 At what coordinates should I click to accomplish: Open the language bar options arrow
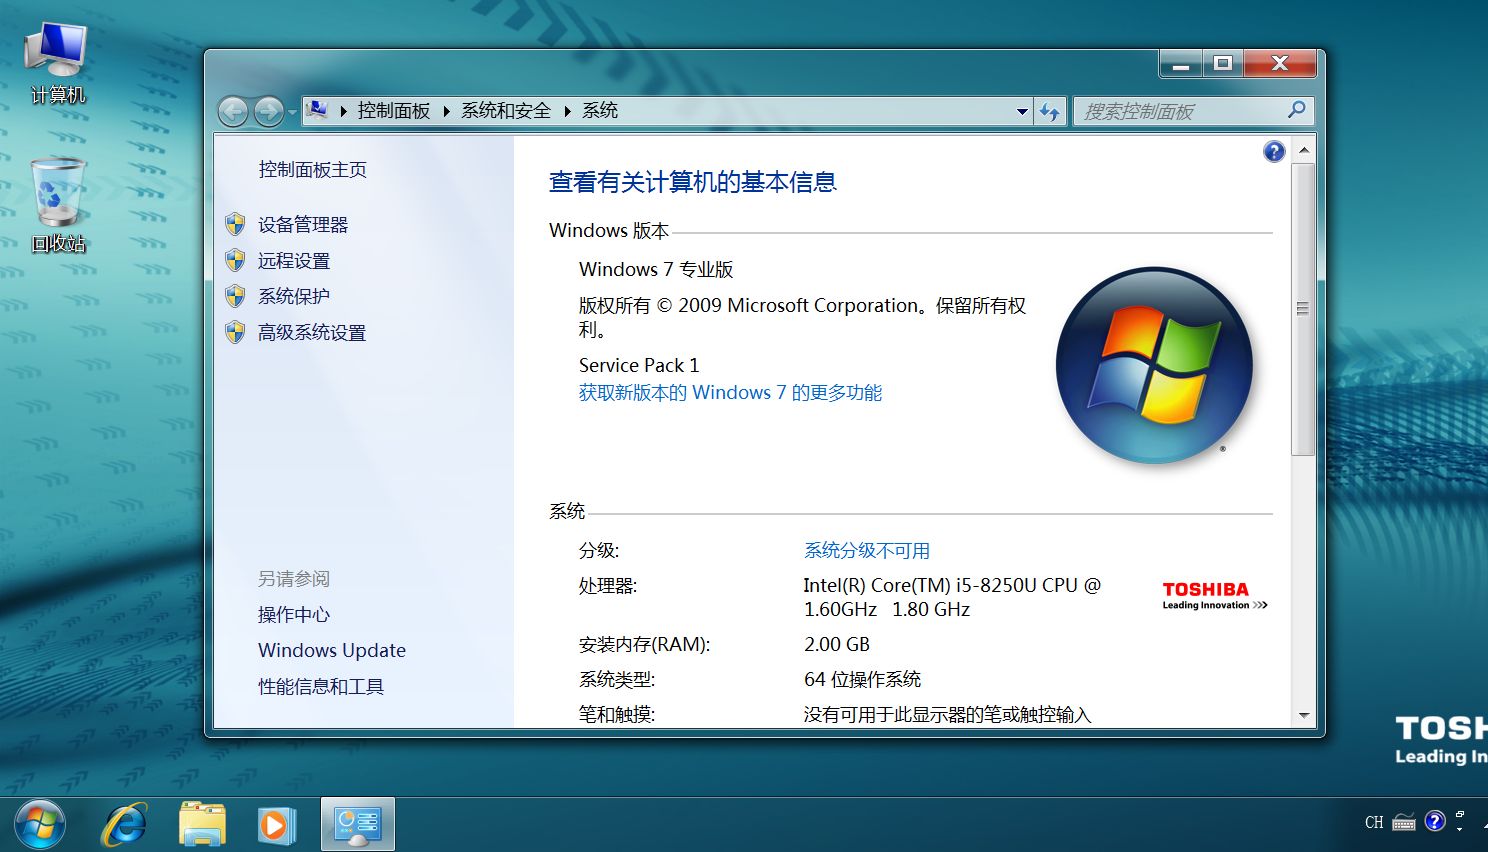(x=1460, y=829)
